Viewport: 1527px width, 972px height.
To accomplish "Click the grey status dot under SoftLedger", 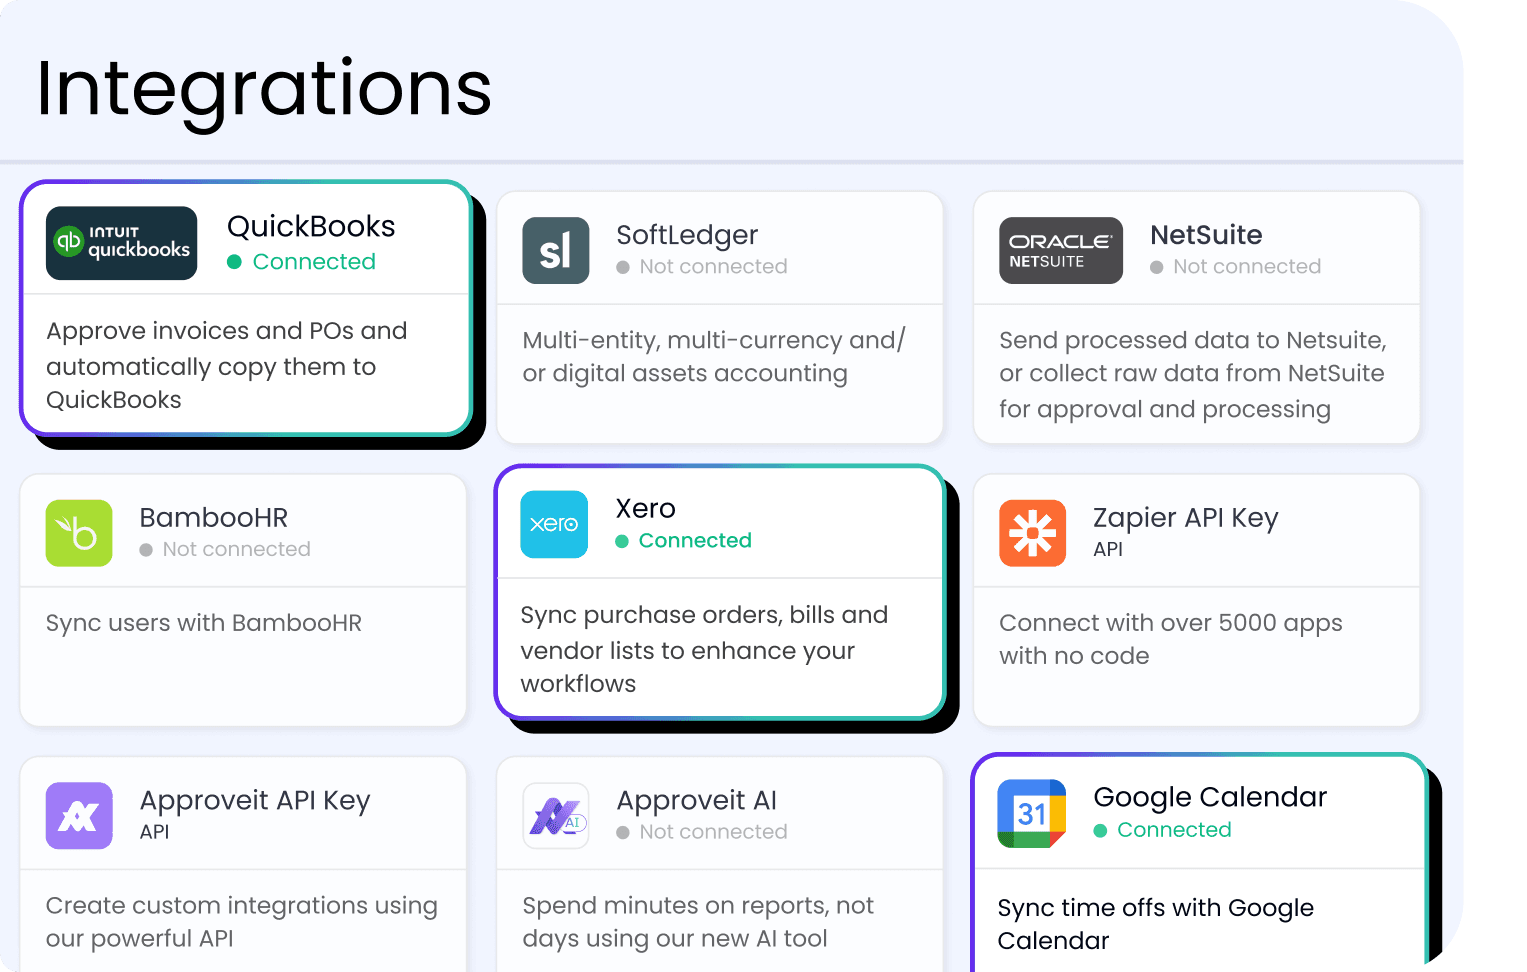I will click(x=623, y=267).
